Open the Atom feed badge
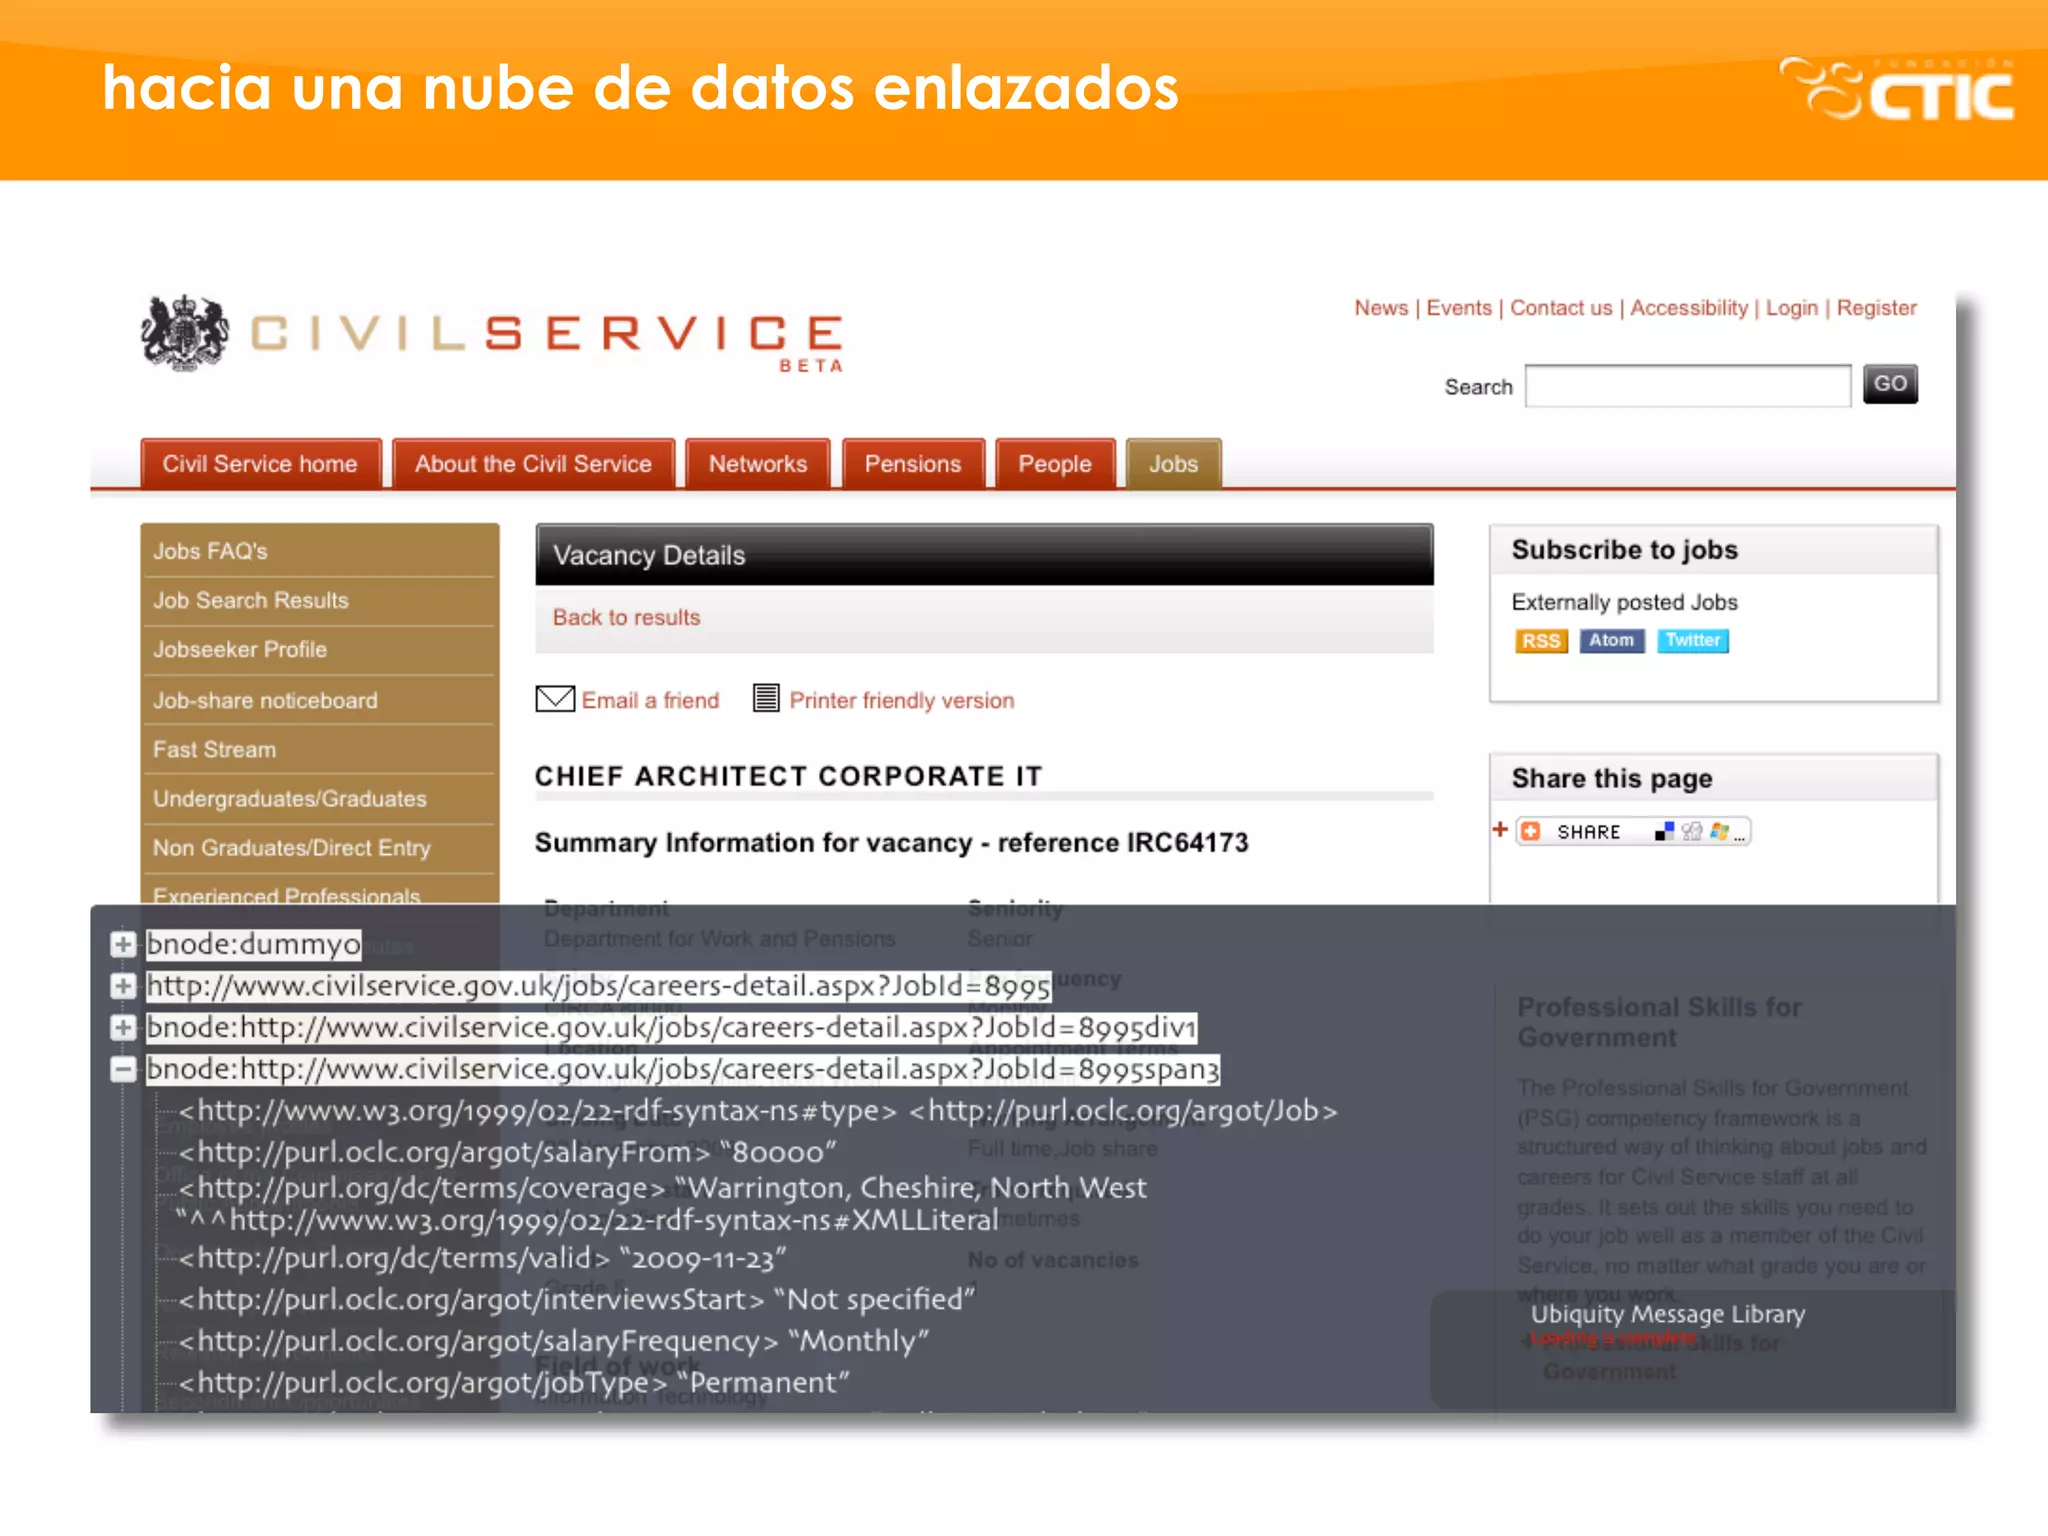This screenshot has height=1536, width=2048. pyautogui.click(x=1611, y=641)
